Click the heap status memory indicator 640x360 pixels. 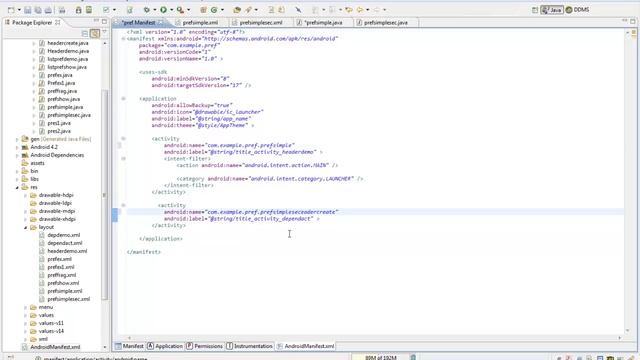coord(380,358)
